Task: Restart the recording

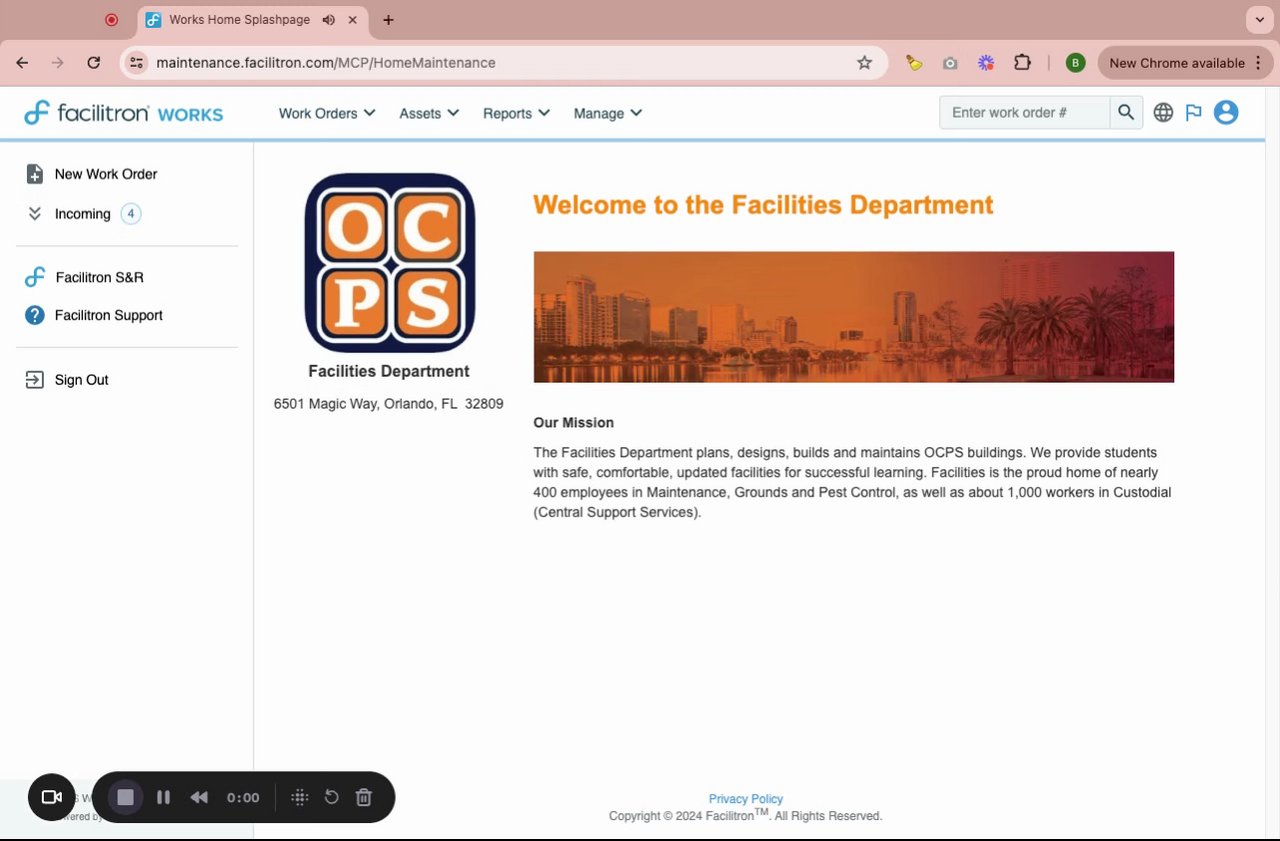Action: pyautogui.click(x=332, y=797)
